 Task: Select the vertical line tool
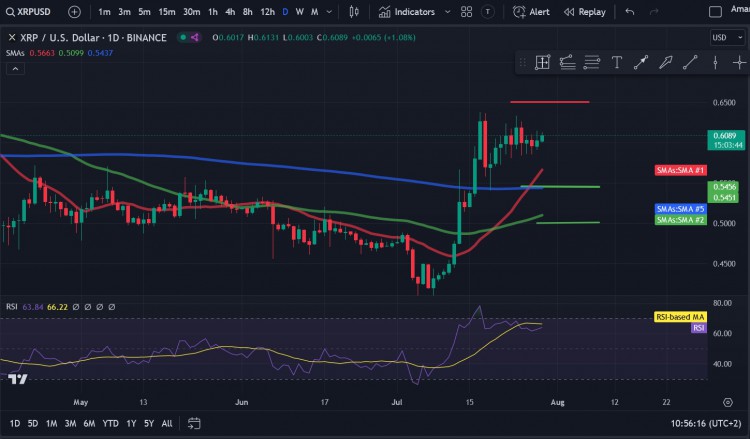pos(715,62)
